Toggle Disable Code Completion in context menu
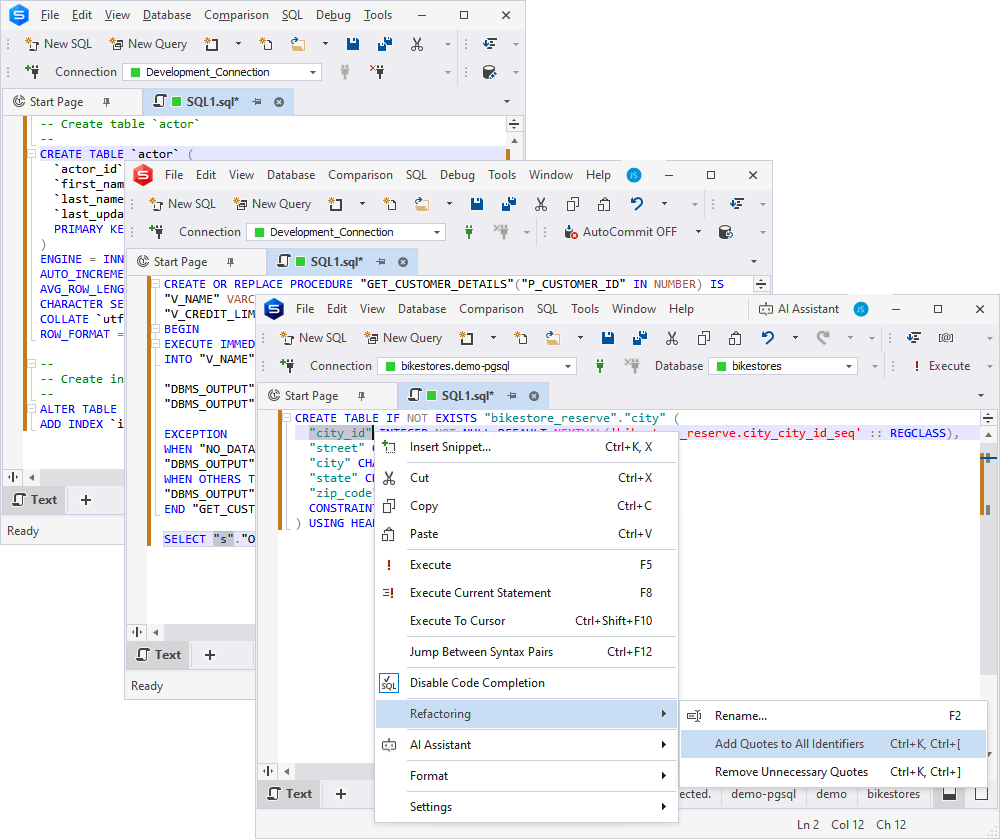Image resolution: width=1000 pixels, height=839 pixels. pos(477,683)
